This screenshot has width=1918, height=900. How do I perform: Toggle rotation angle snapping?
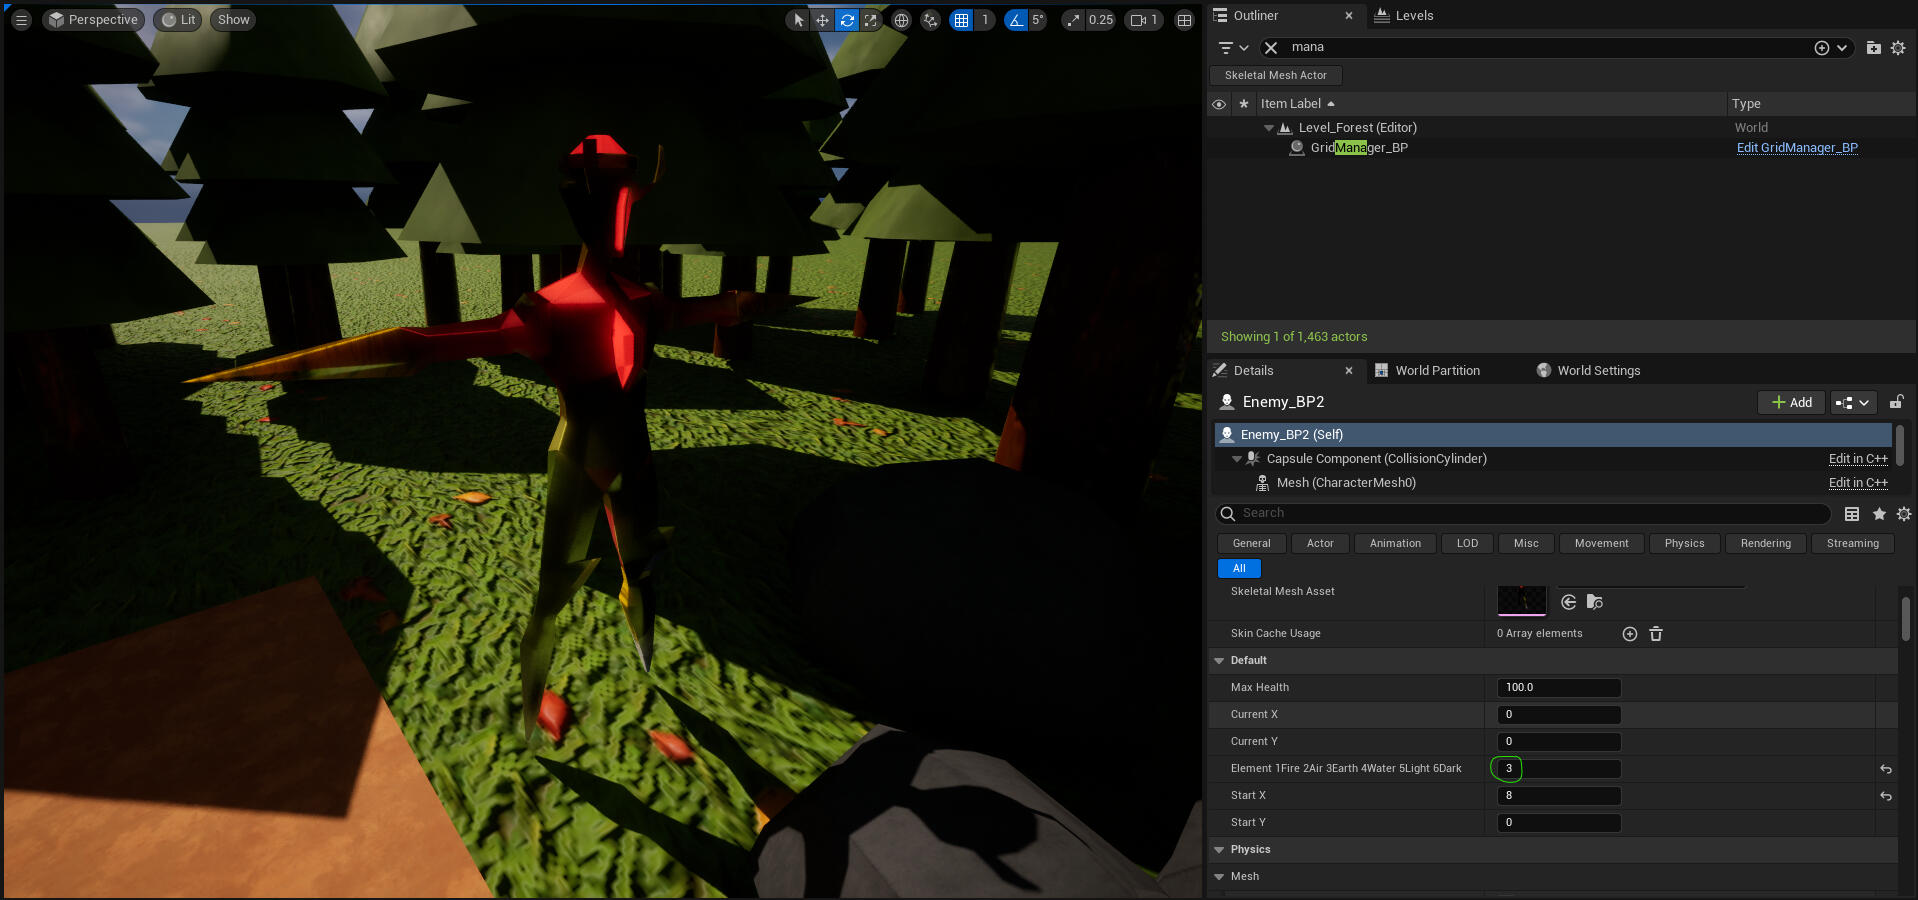pos(1016,20)
